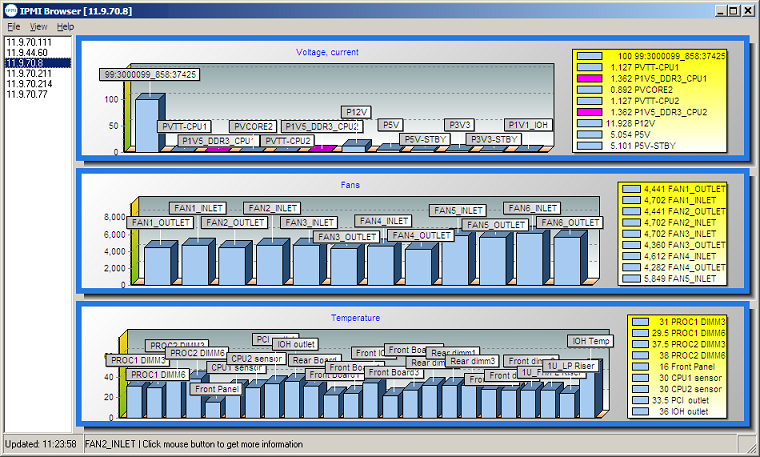Click the PROC1 DIMM6 chart label
The width and height of the screenshot is (760, 457).
pyautogui.click(x=158, y=375)
